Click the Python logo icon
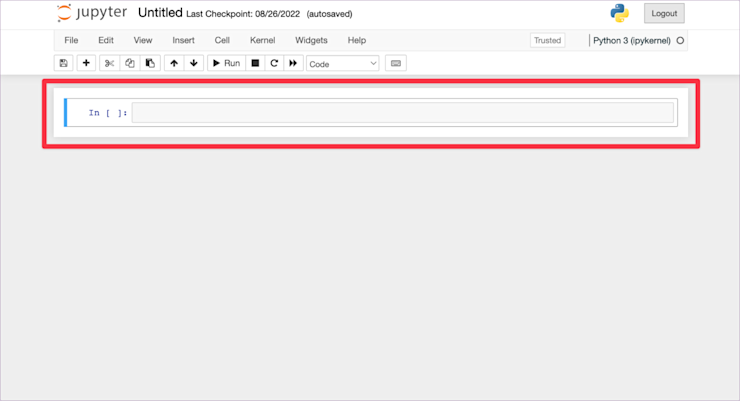Viewport: 740px width, 401px height. 619,13
